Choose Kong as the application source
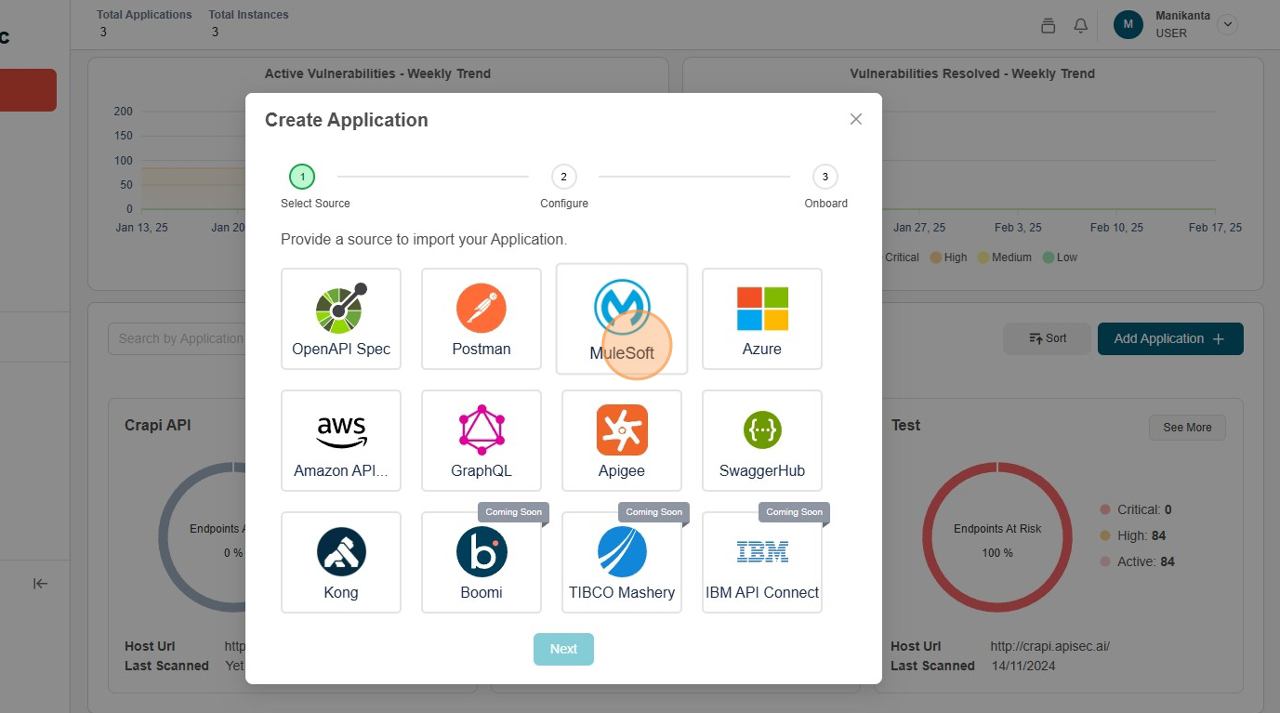The width and height of the screenshot is (1280, 713). tap(341, 562)
